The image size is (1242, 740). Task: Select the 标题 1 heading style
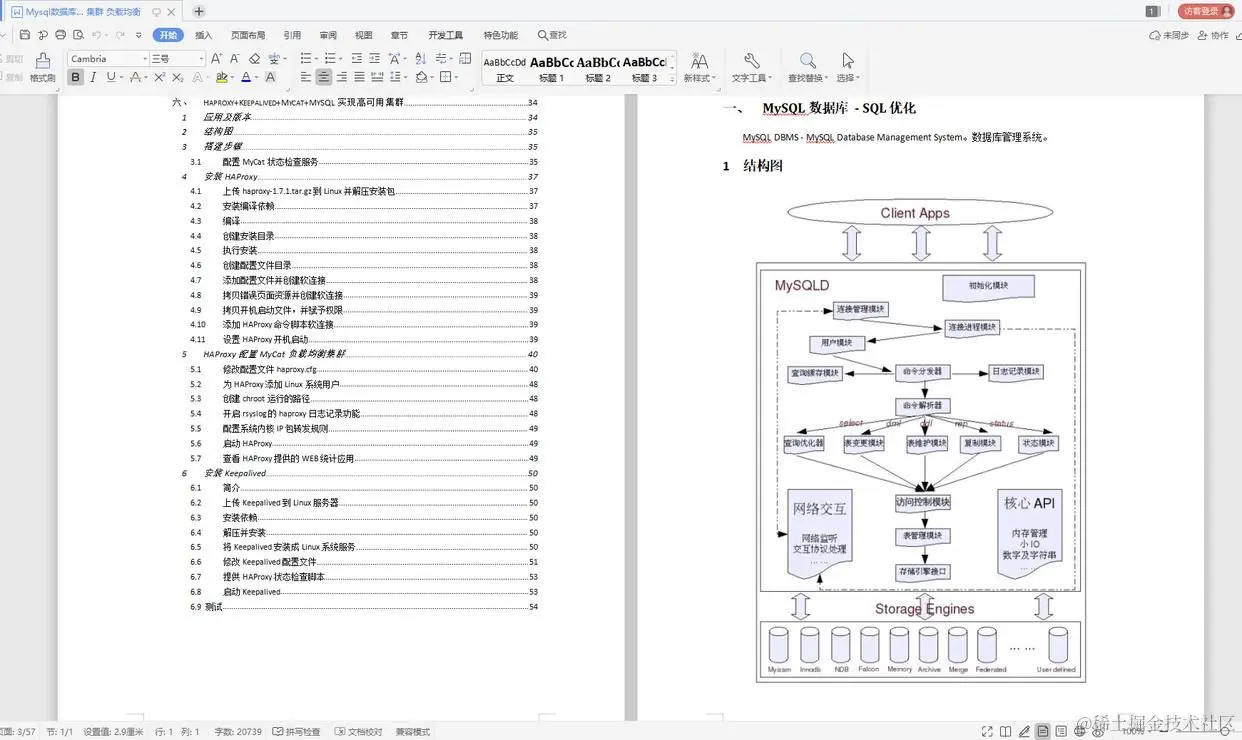[x=552, y=69]
